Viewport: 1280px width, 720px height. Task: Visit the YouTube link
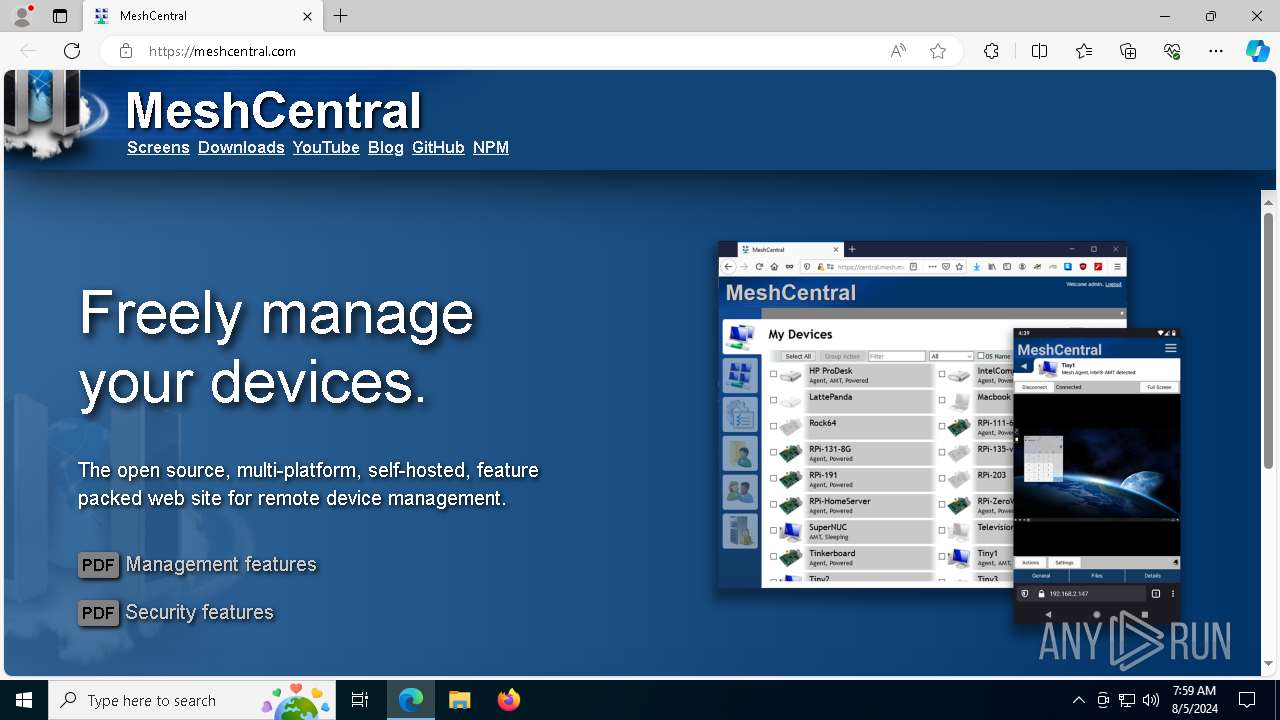pyautogui.click(x=326, y=147)
